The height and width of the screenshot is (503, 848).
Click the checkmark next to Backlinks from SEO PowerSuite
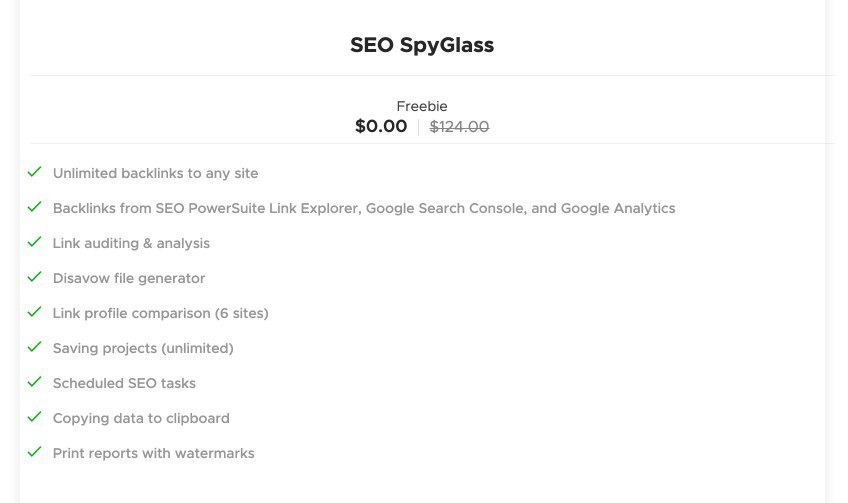tap(35, 207)
